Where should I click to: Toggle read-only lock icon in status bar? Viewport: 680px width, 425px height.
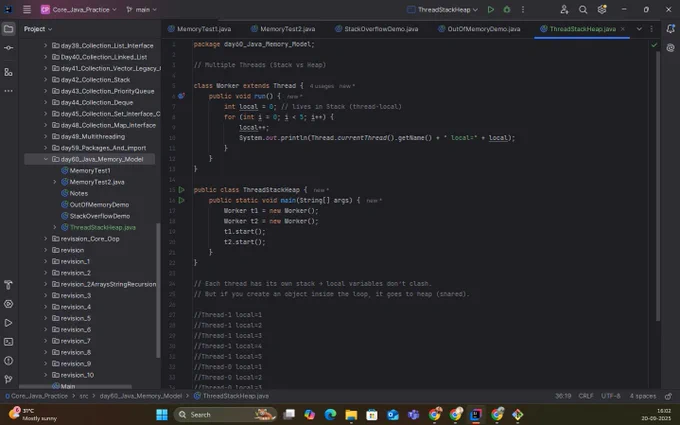click(668, 396)
